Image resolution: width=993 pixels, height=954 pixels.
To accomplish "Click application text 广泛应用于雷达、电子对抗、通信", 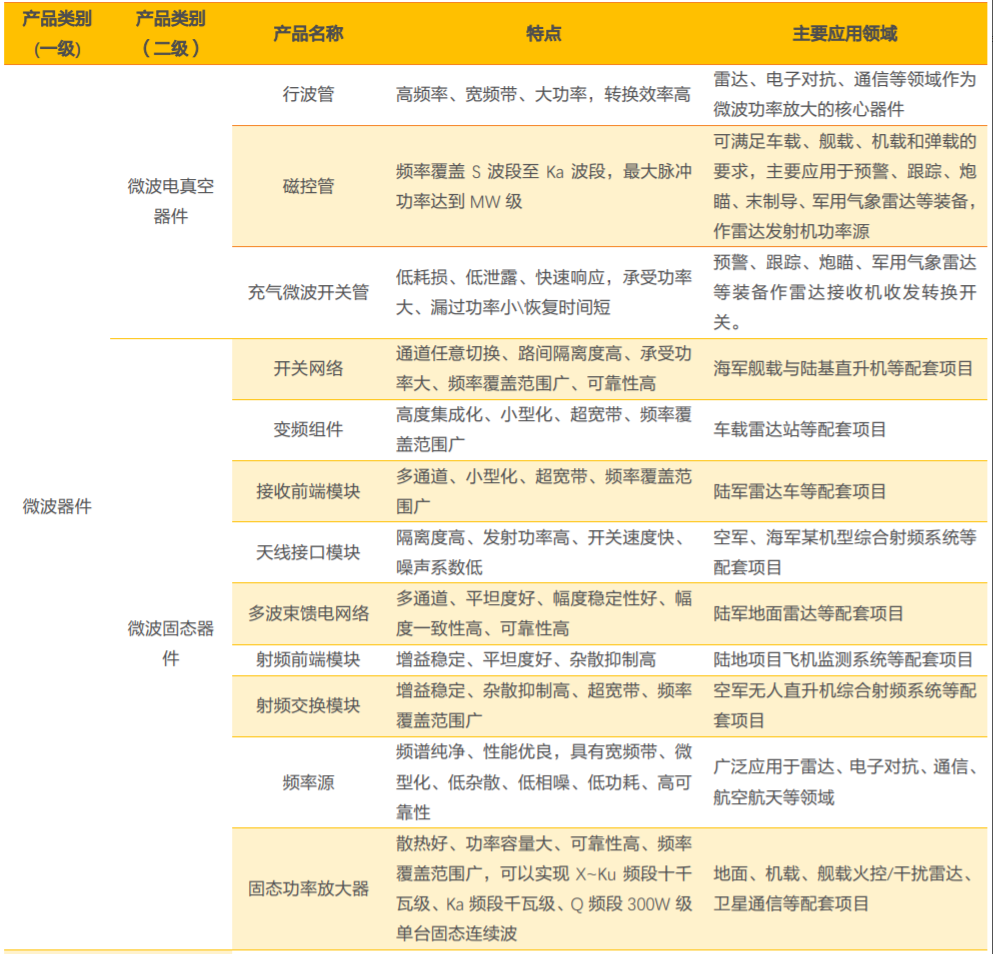I will pos(841,766).
